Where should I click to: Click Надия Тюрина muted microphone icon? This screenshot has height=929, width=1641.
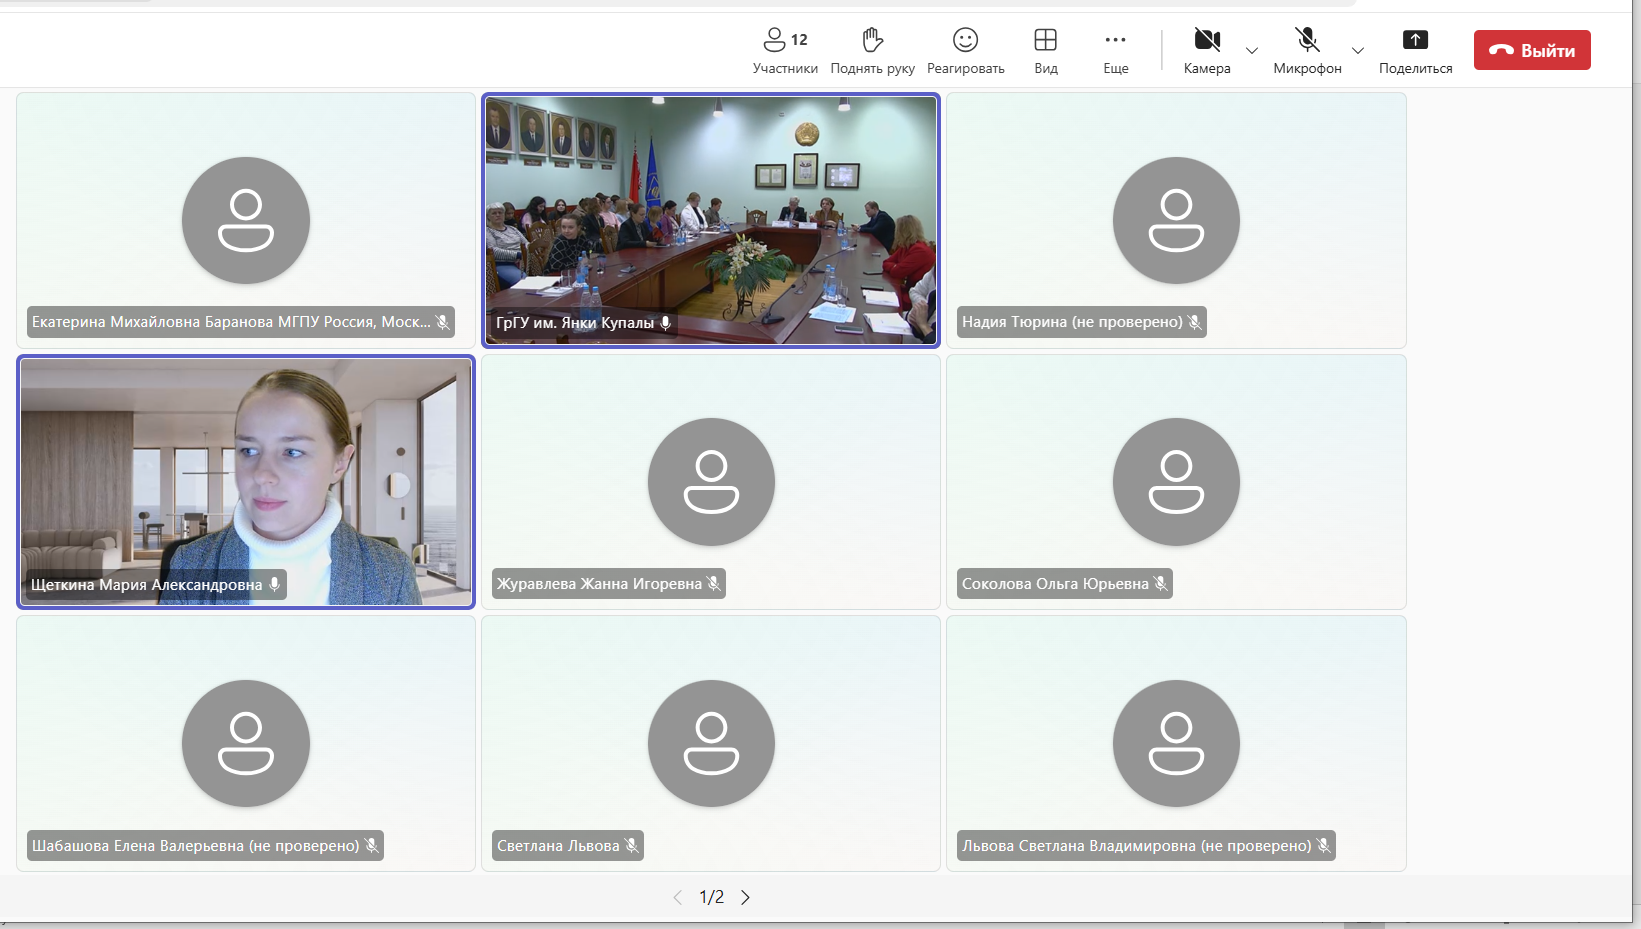[1194, 322]
